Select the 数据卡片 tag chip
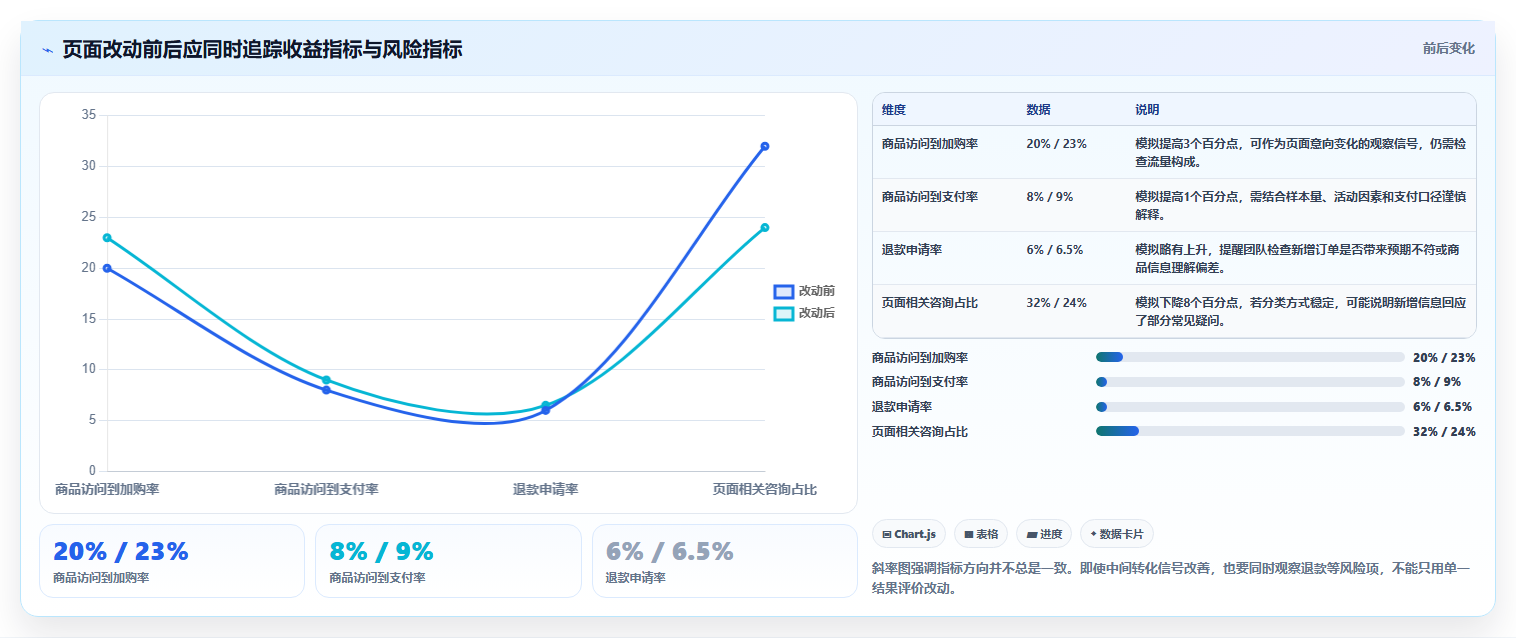The height and width of the screenshot is (638, 1516). coord(1117,534)
